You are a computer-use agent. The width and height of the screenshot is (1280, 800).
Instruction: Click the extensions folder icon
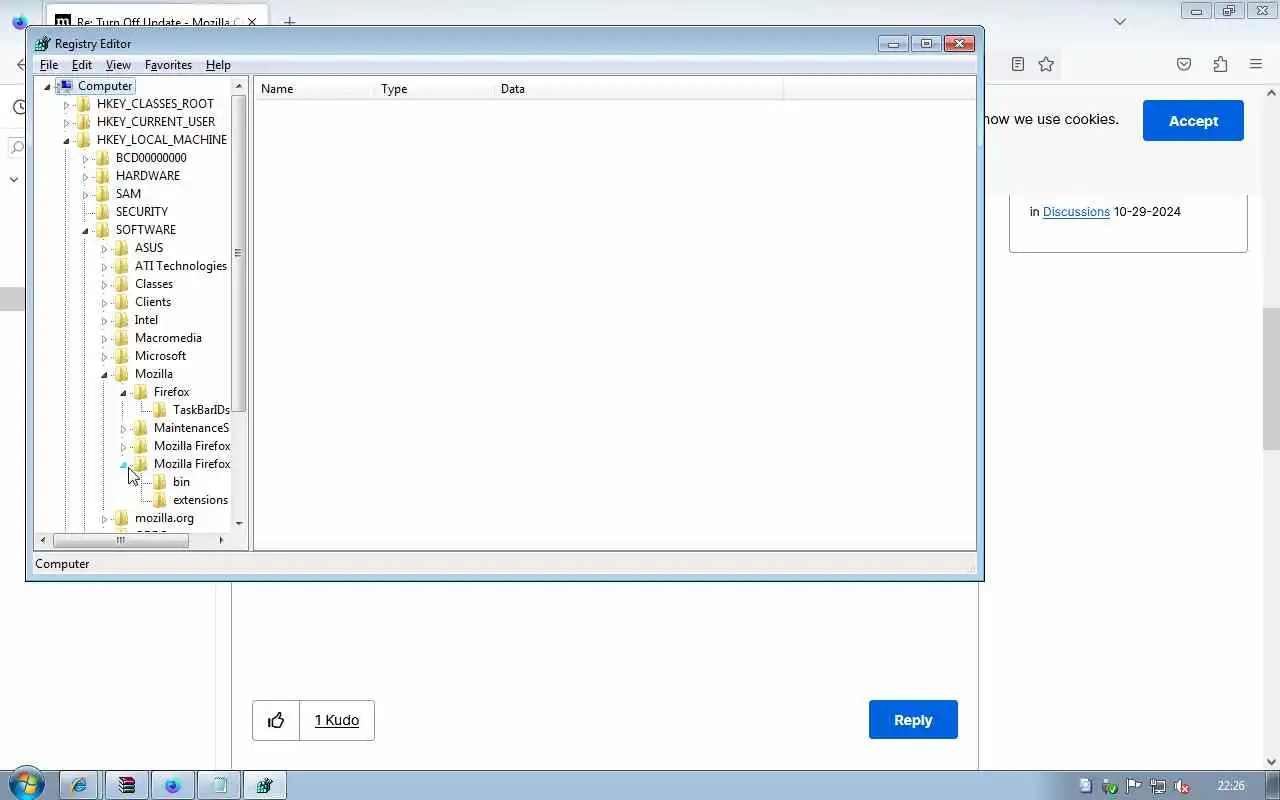[160, 500]
